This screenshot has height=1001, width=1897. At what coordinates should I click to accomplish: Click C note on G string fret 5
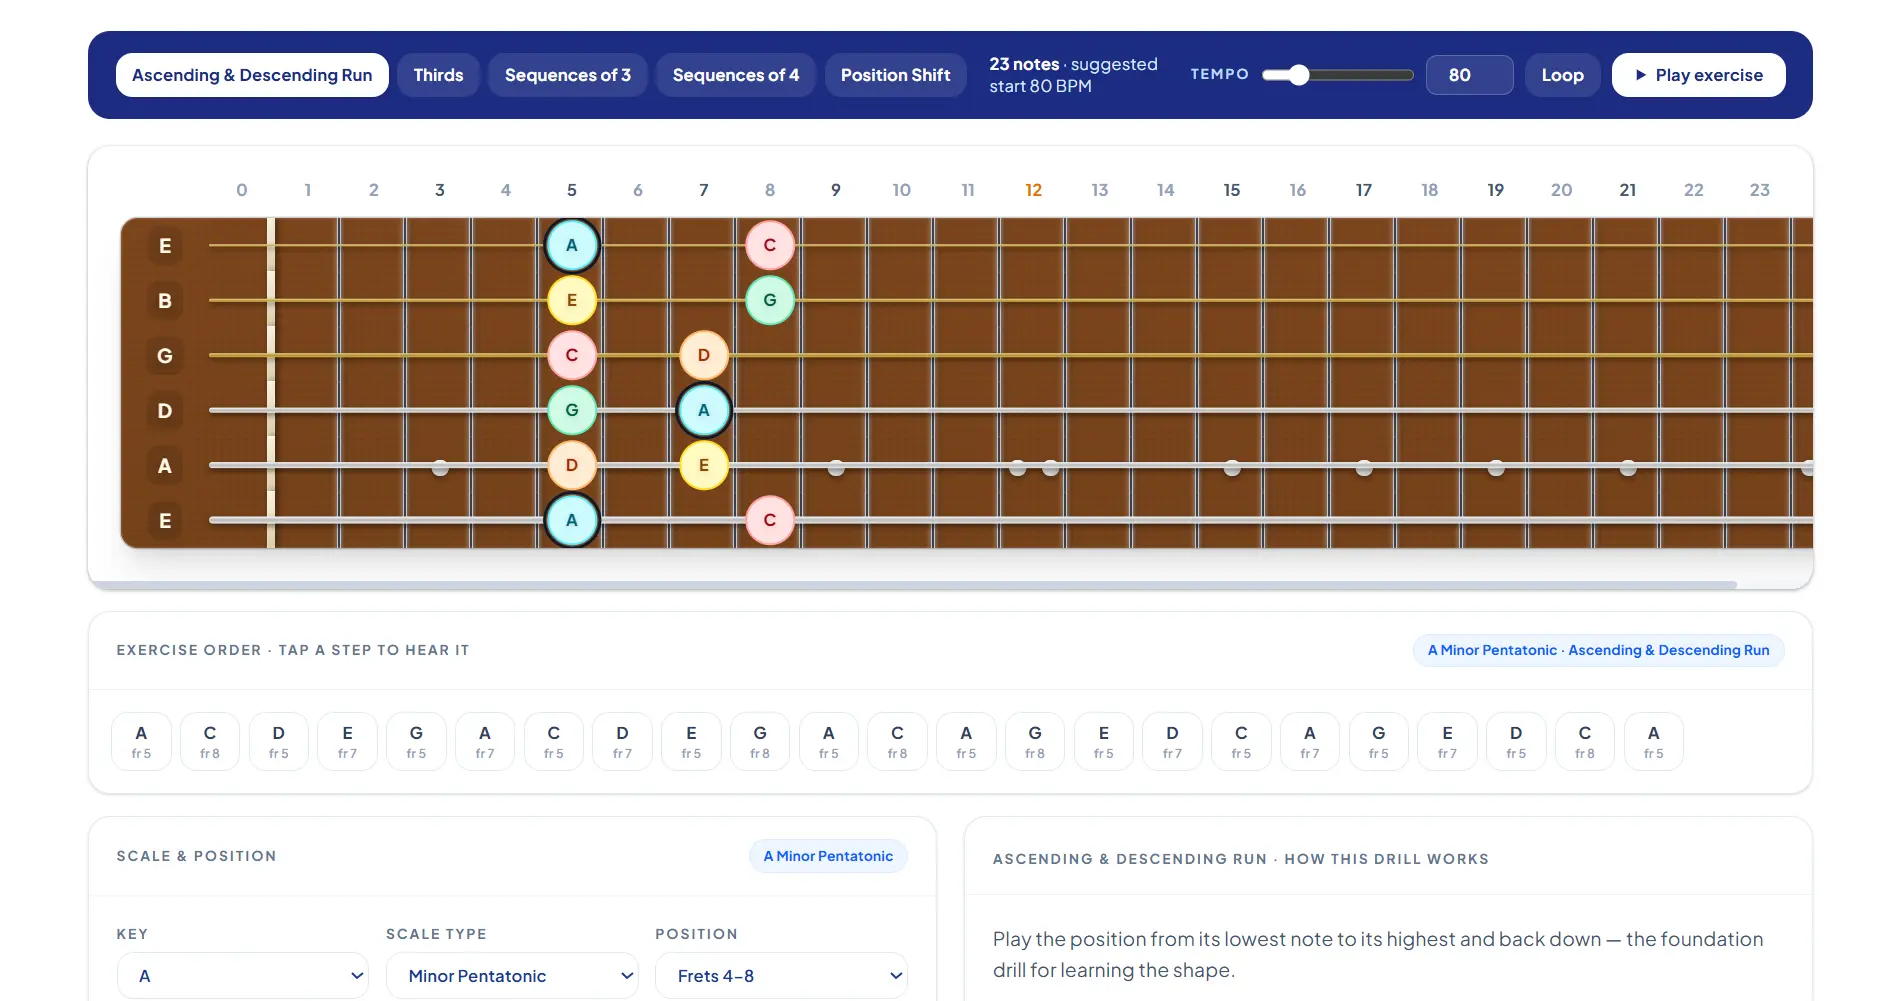[x=572, y=355]
